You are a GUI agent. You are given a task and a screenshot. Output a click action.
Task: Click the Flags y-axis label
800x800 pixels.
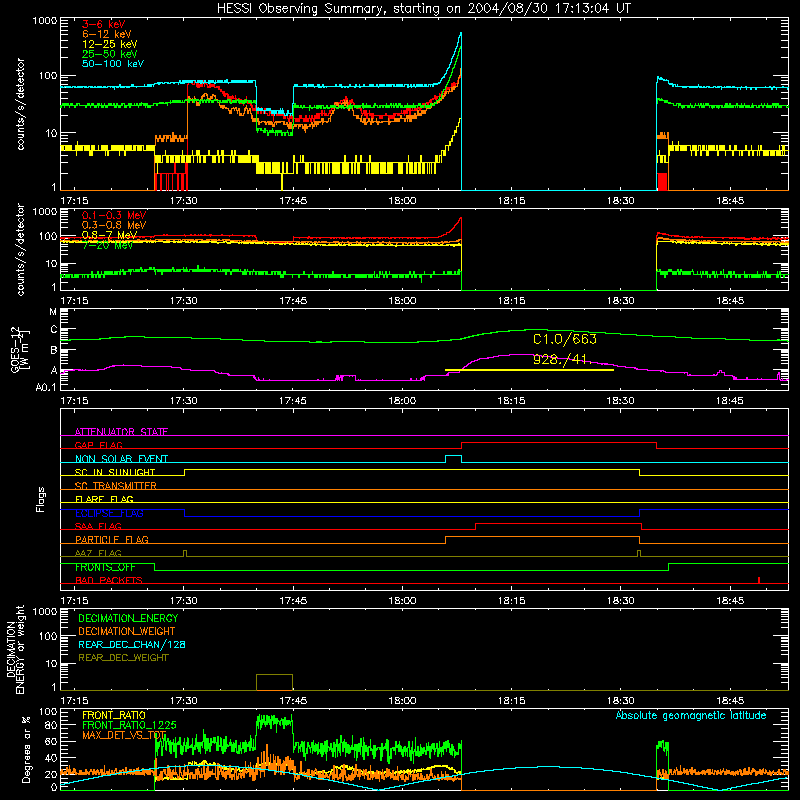coord(40,499)
